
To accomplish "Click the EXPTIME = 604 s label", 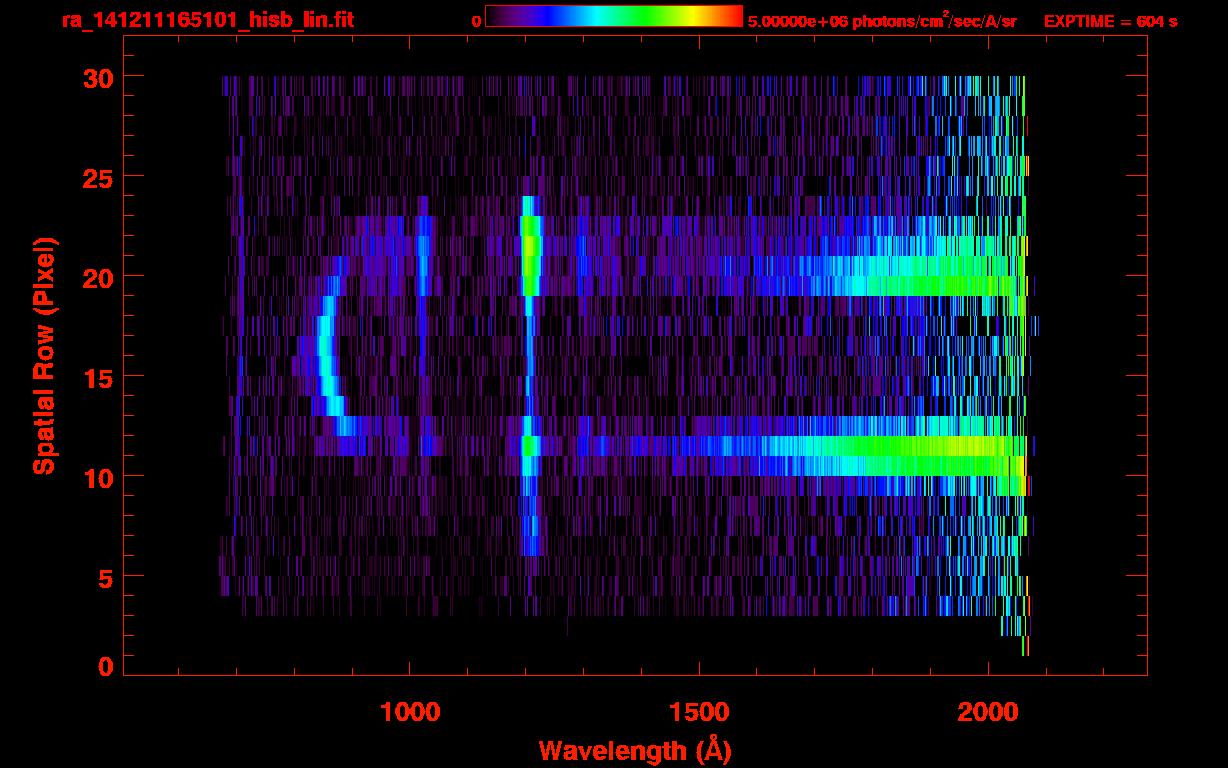I will (1110, 21).
